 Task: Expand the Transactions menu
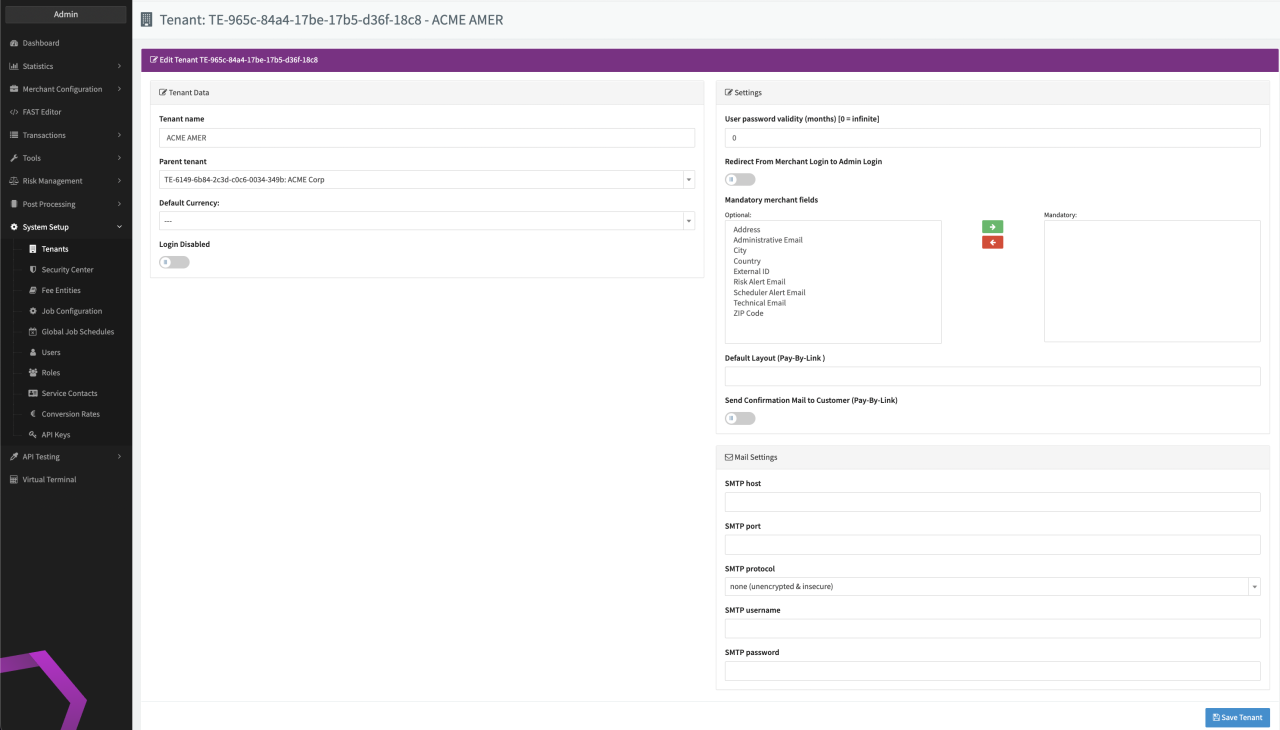point(65,135)
